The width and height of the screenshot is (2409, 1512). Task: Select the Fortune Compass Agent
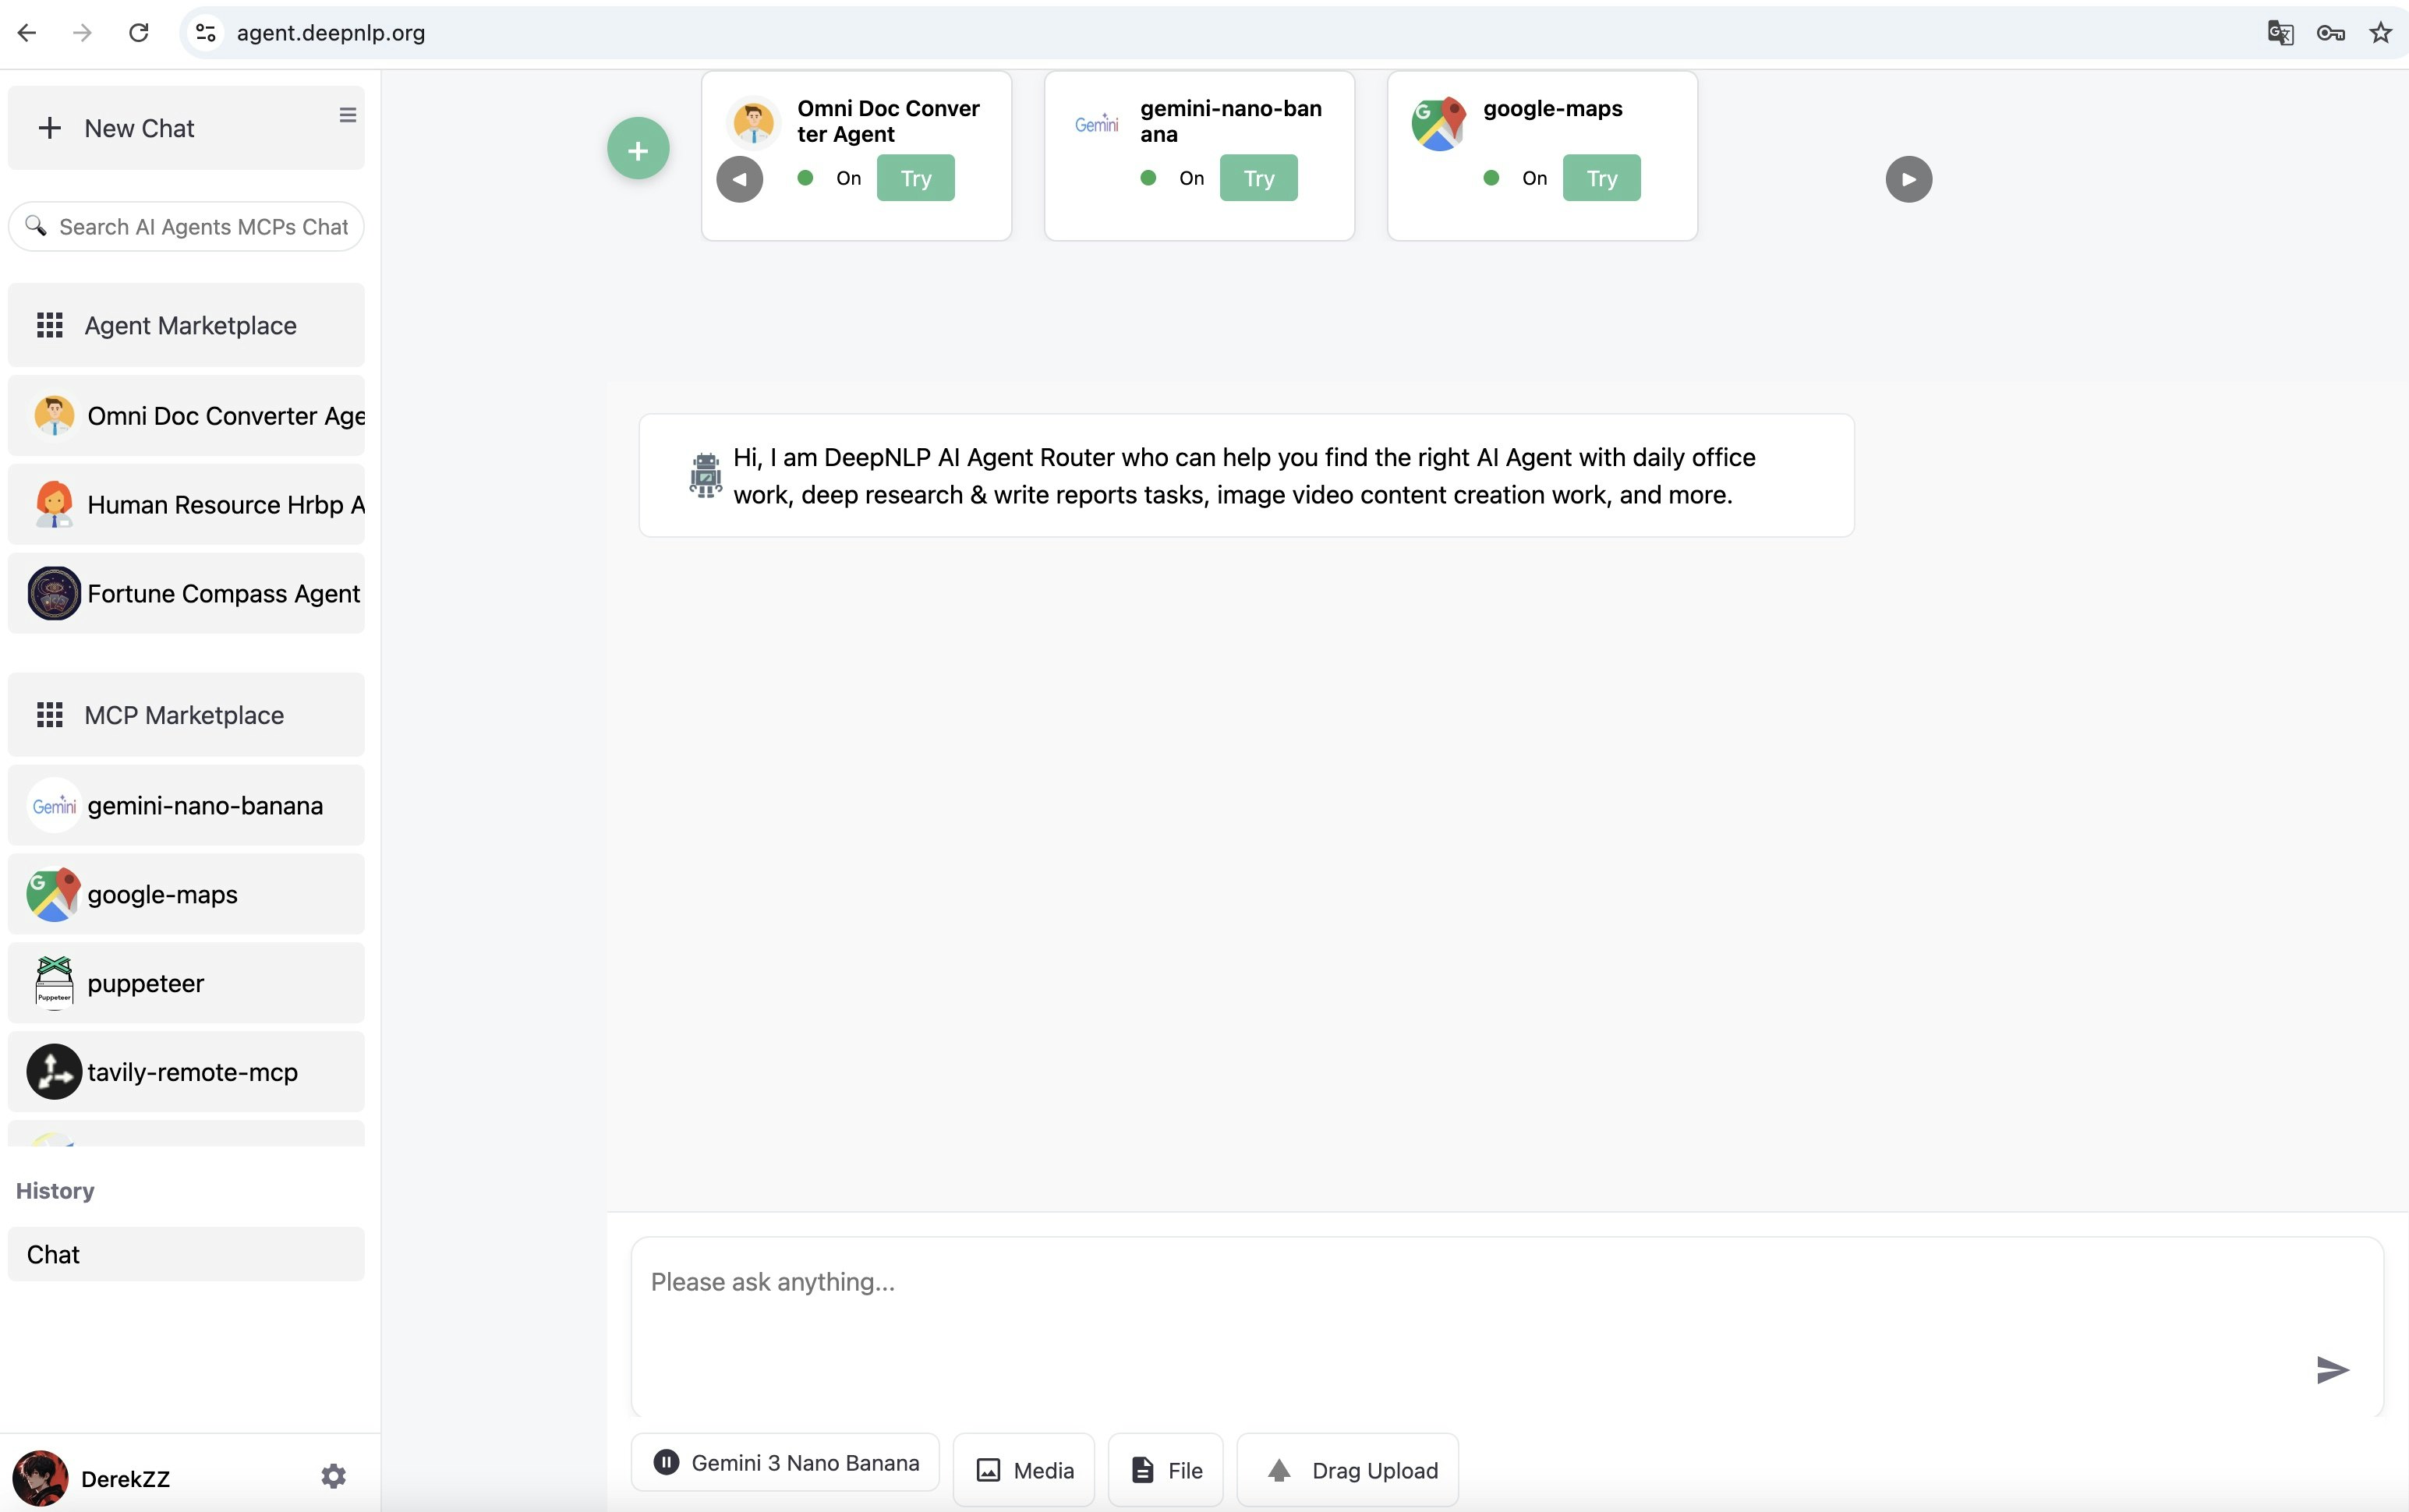click(186, 592)
